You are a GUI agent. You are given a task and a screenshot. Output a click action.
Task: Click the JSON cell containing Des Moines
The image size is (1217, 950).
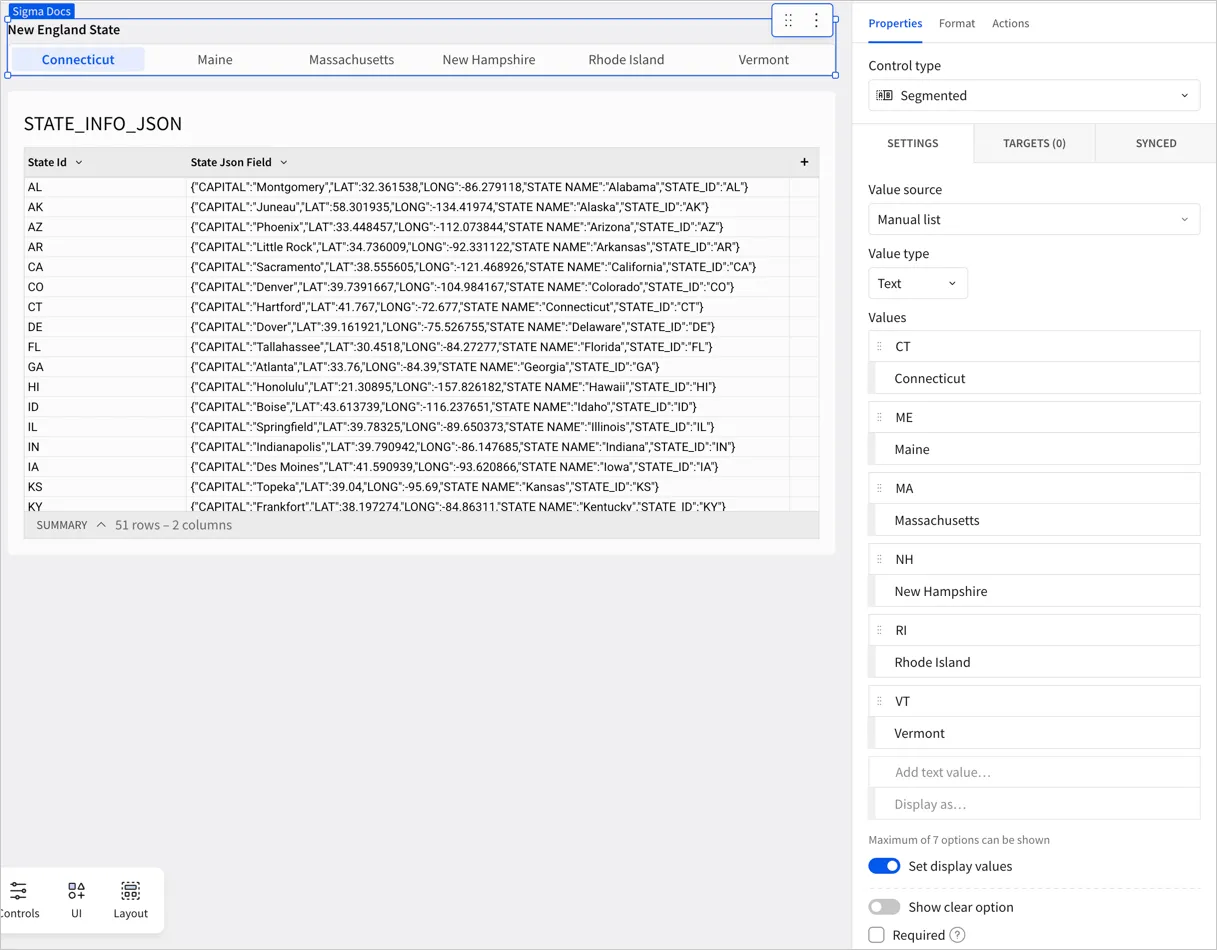488,467
